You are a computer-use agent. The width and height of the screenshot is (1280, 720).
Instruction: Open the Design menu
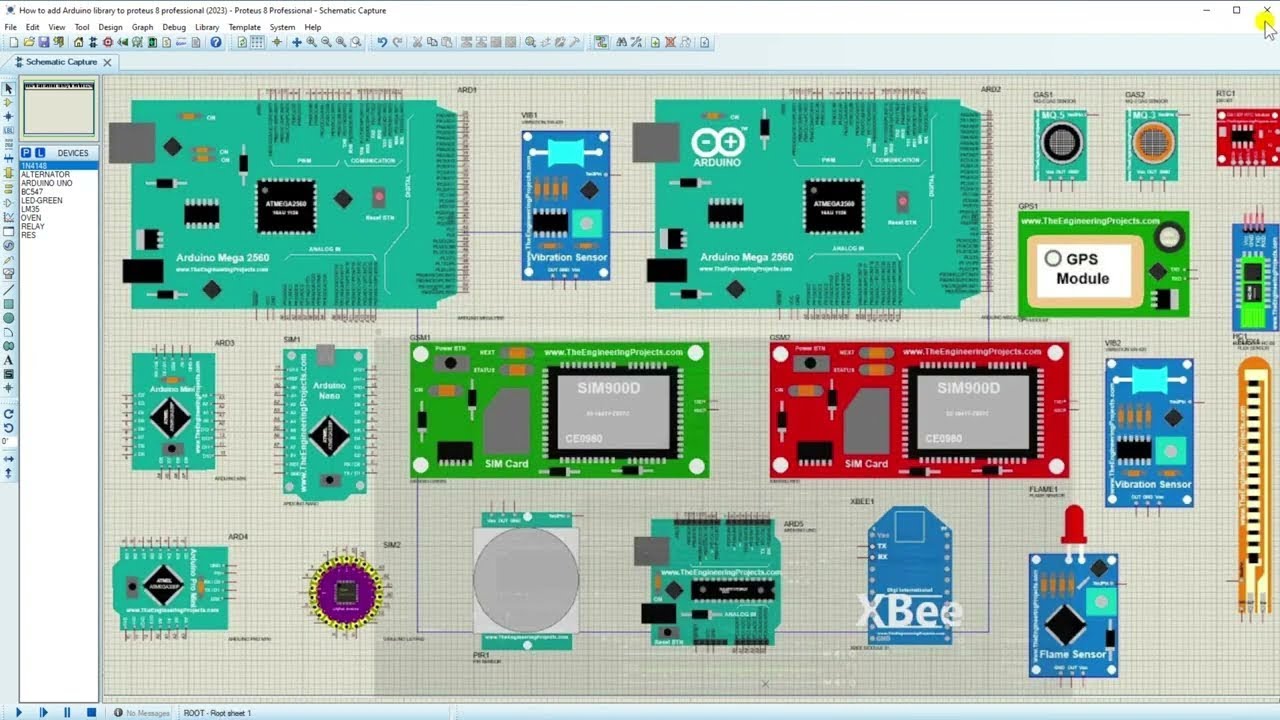point(110,27)
